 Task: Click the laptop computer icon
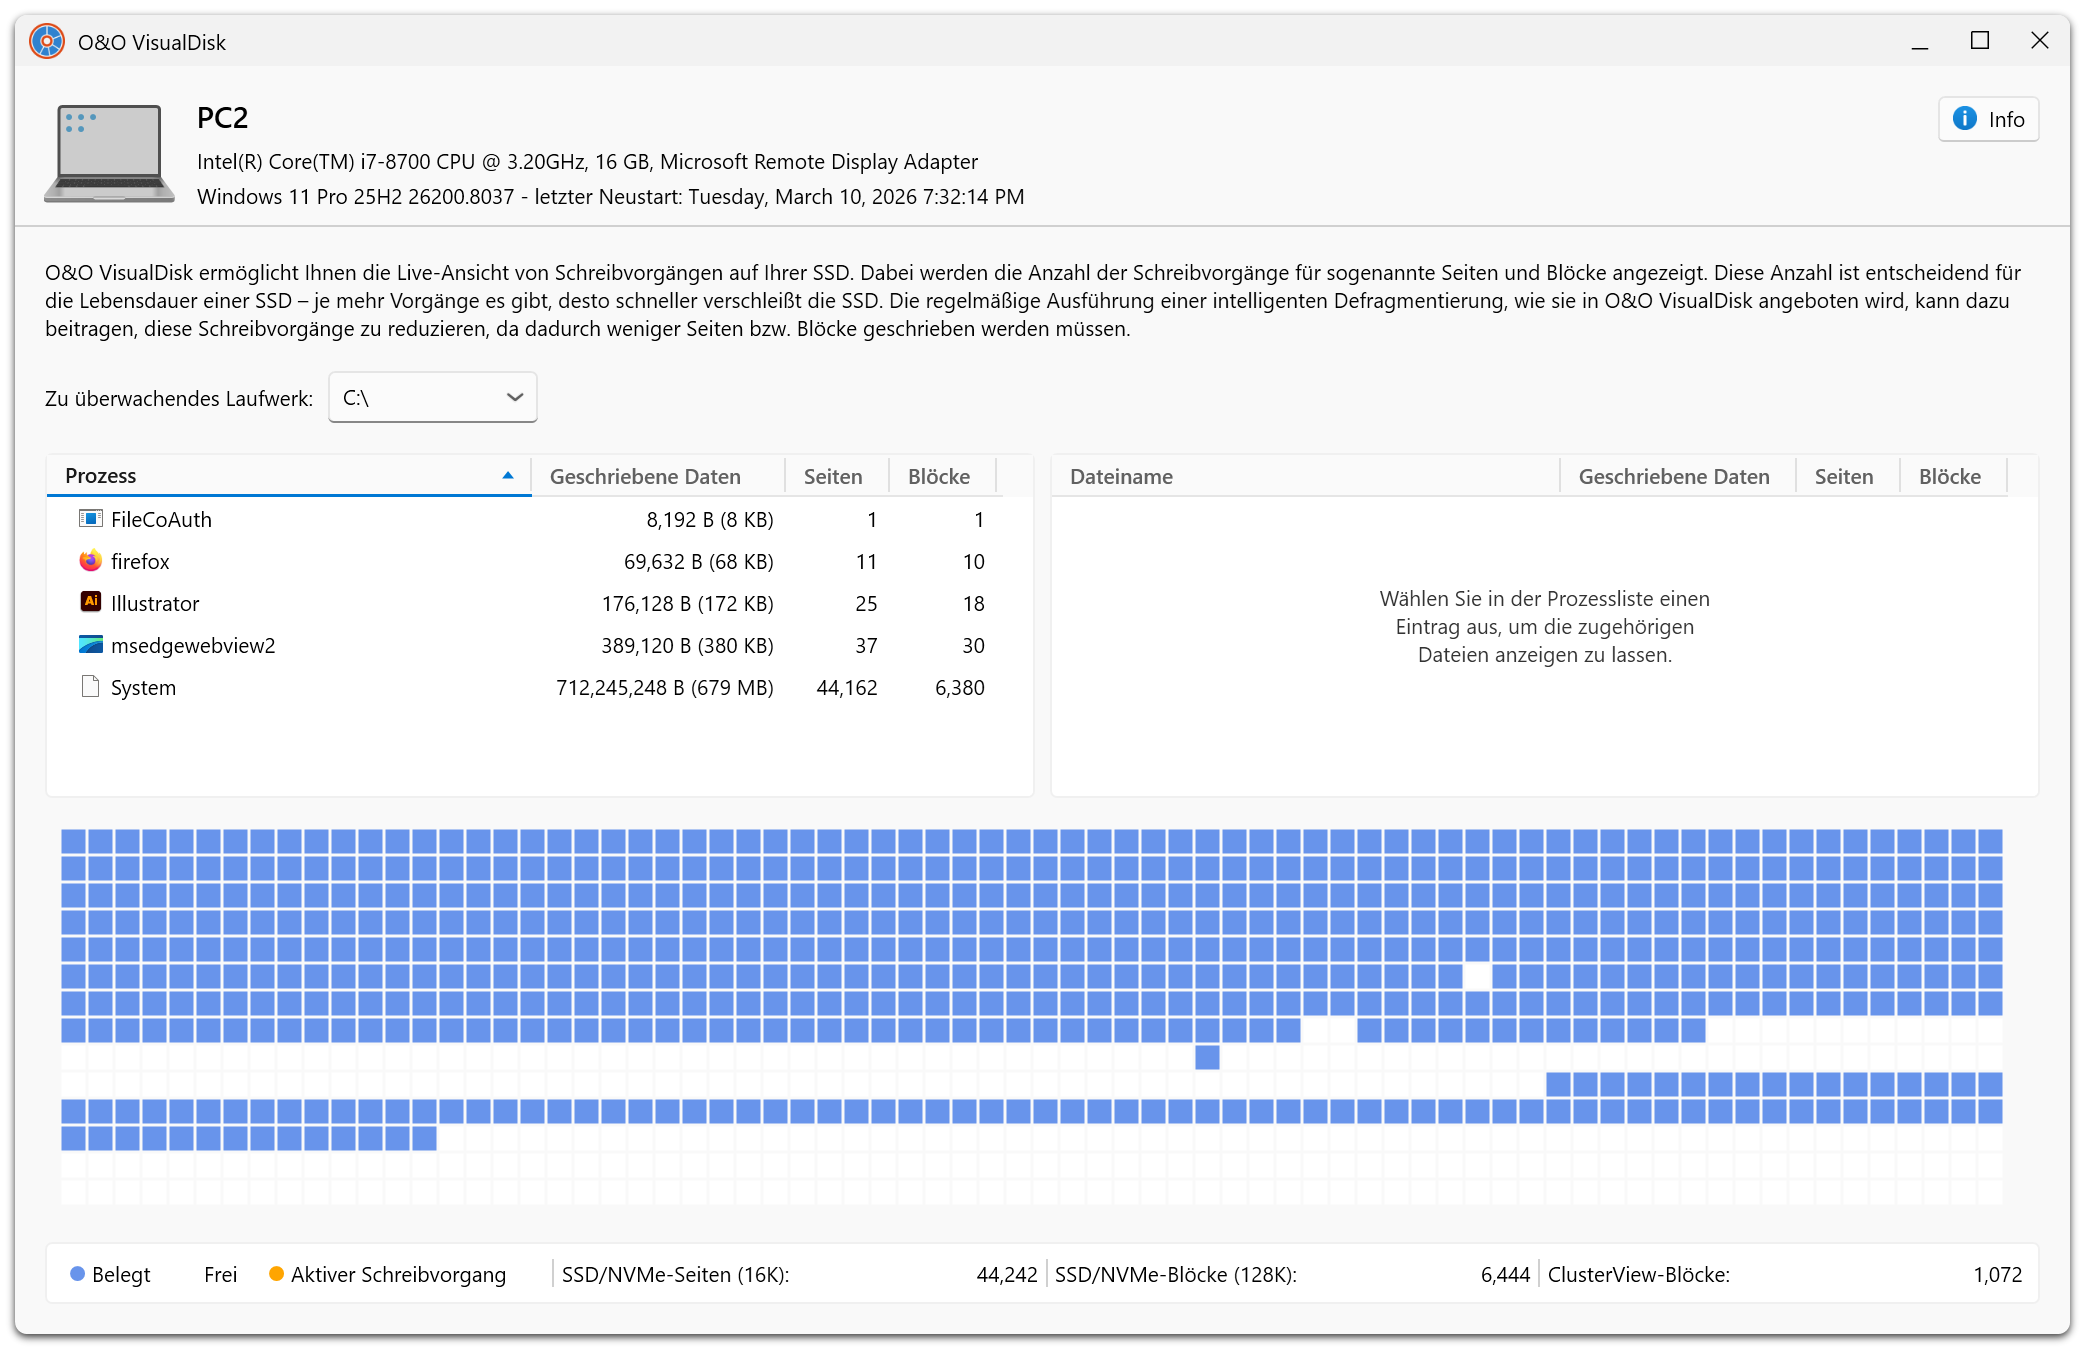pos(109,153)
